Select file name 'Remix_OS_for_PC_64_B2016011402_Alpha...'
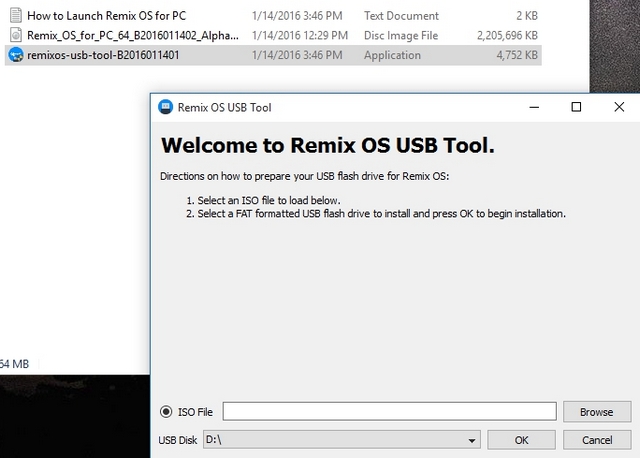The image size is (640, 458). 133,36
